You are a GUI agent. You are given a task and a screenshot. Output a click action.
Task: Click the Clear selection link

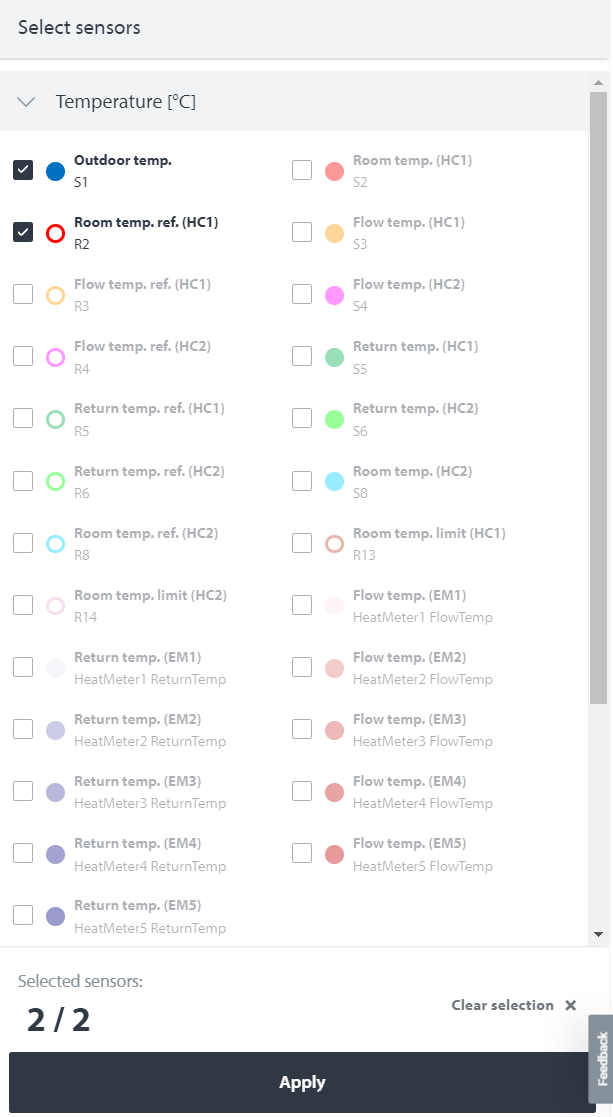click(x=502, y=1005)
